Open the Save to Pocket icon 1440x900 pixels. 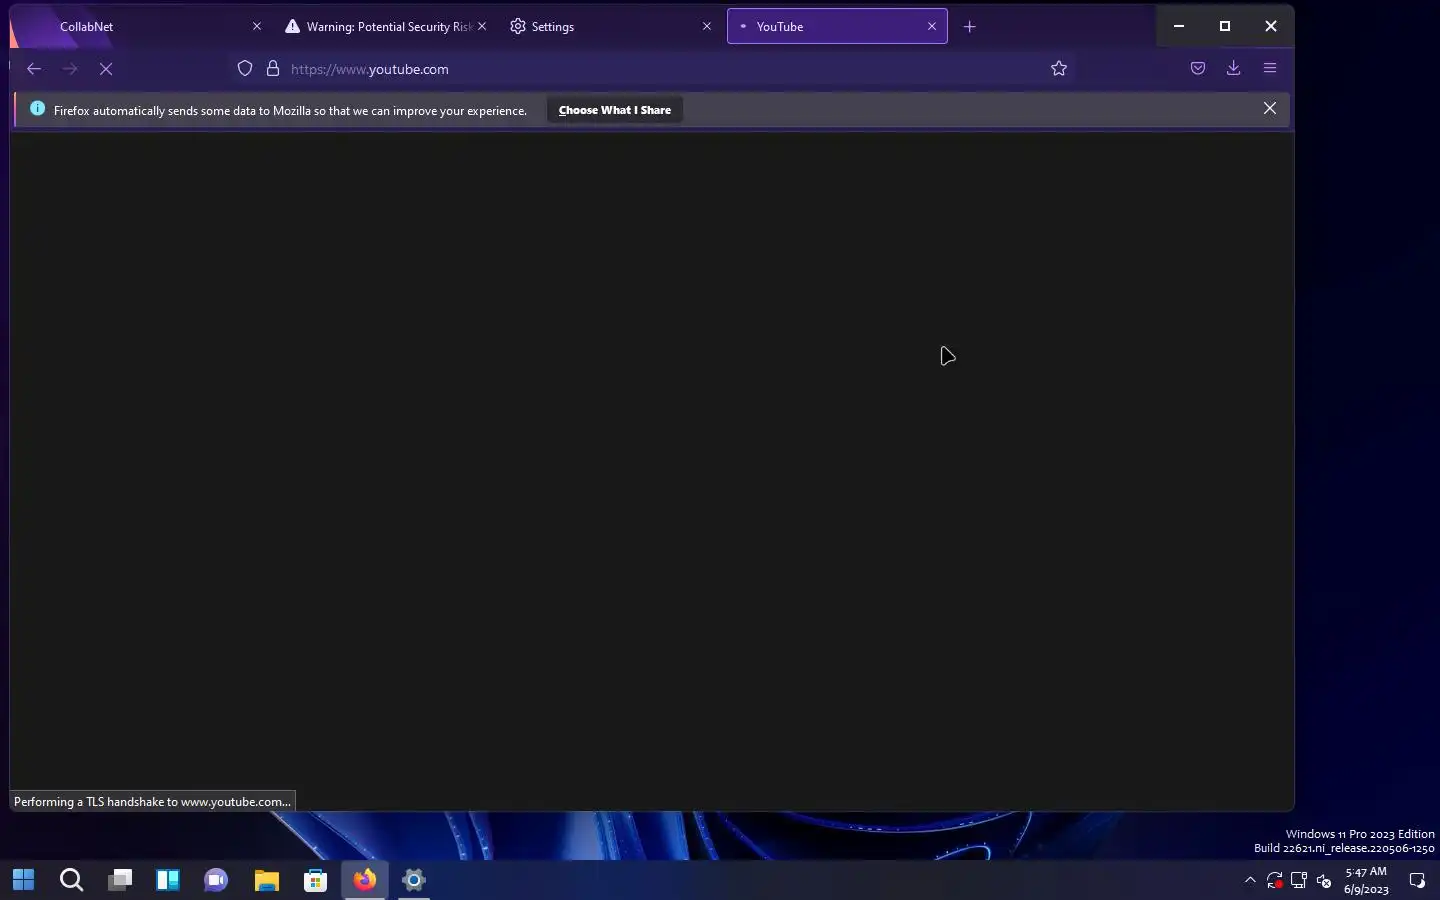[x=1198, y=68]
